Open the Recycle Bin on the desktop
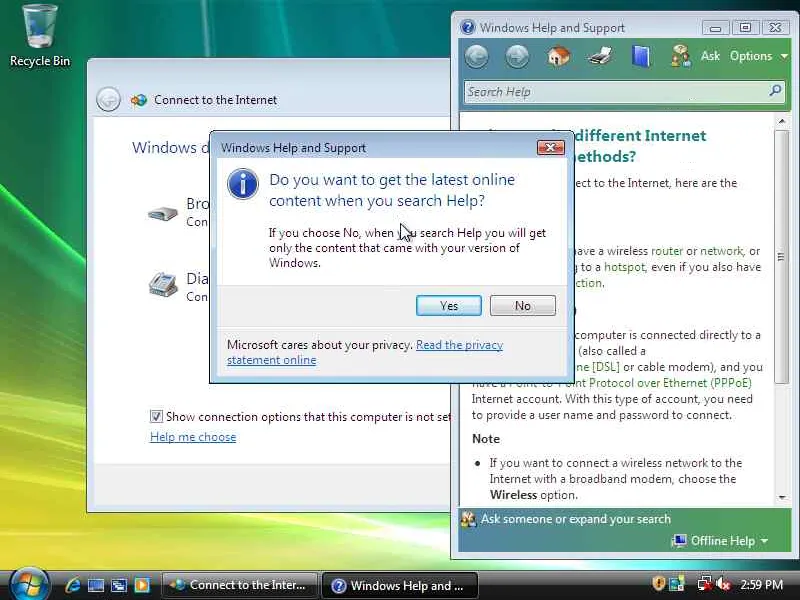Screen dimensions: 800x600 pos(40,36)
